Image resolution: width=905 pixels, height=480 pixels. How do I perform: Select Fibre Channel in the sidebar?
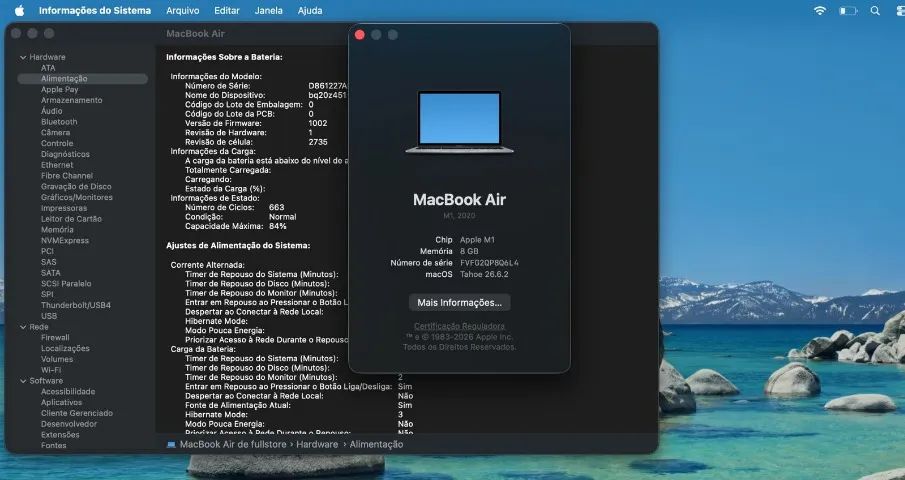pyautogui.click(x=67, y=175)
